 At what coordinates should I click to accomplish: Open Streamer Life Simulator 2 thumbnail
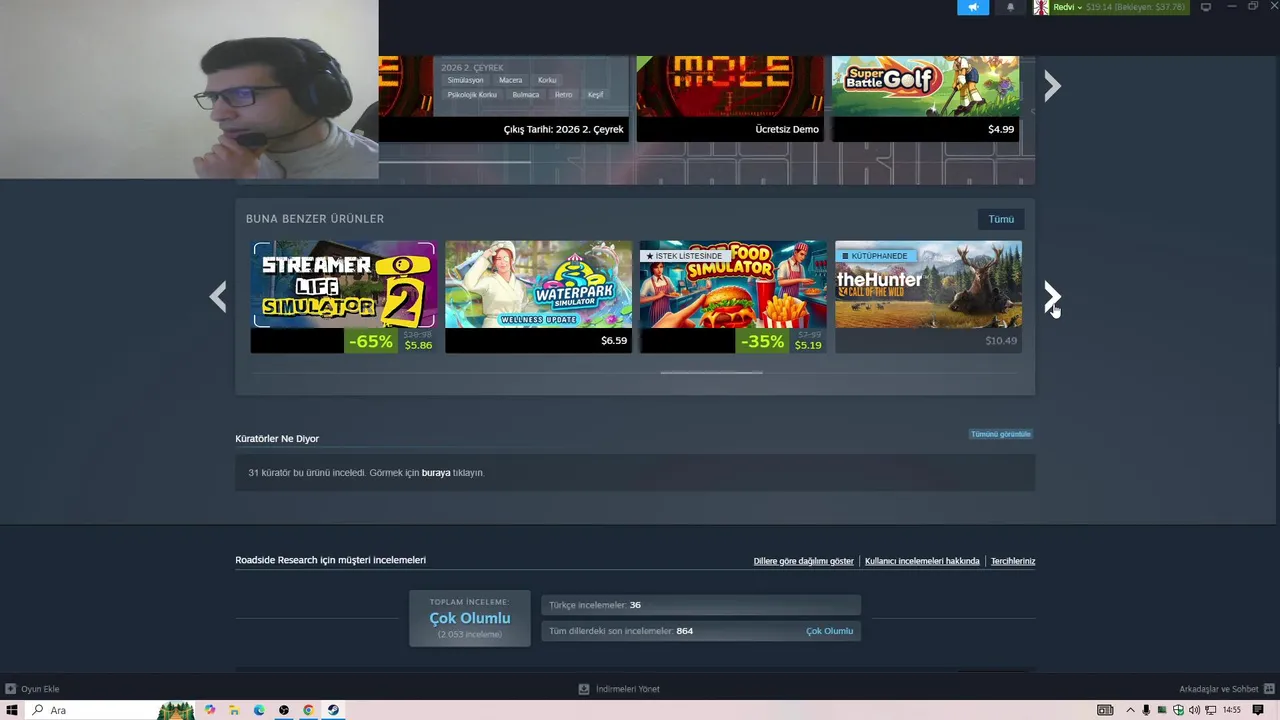(344, 285)
